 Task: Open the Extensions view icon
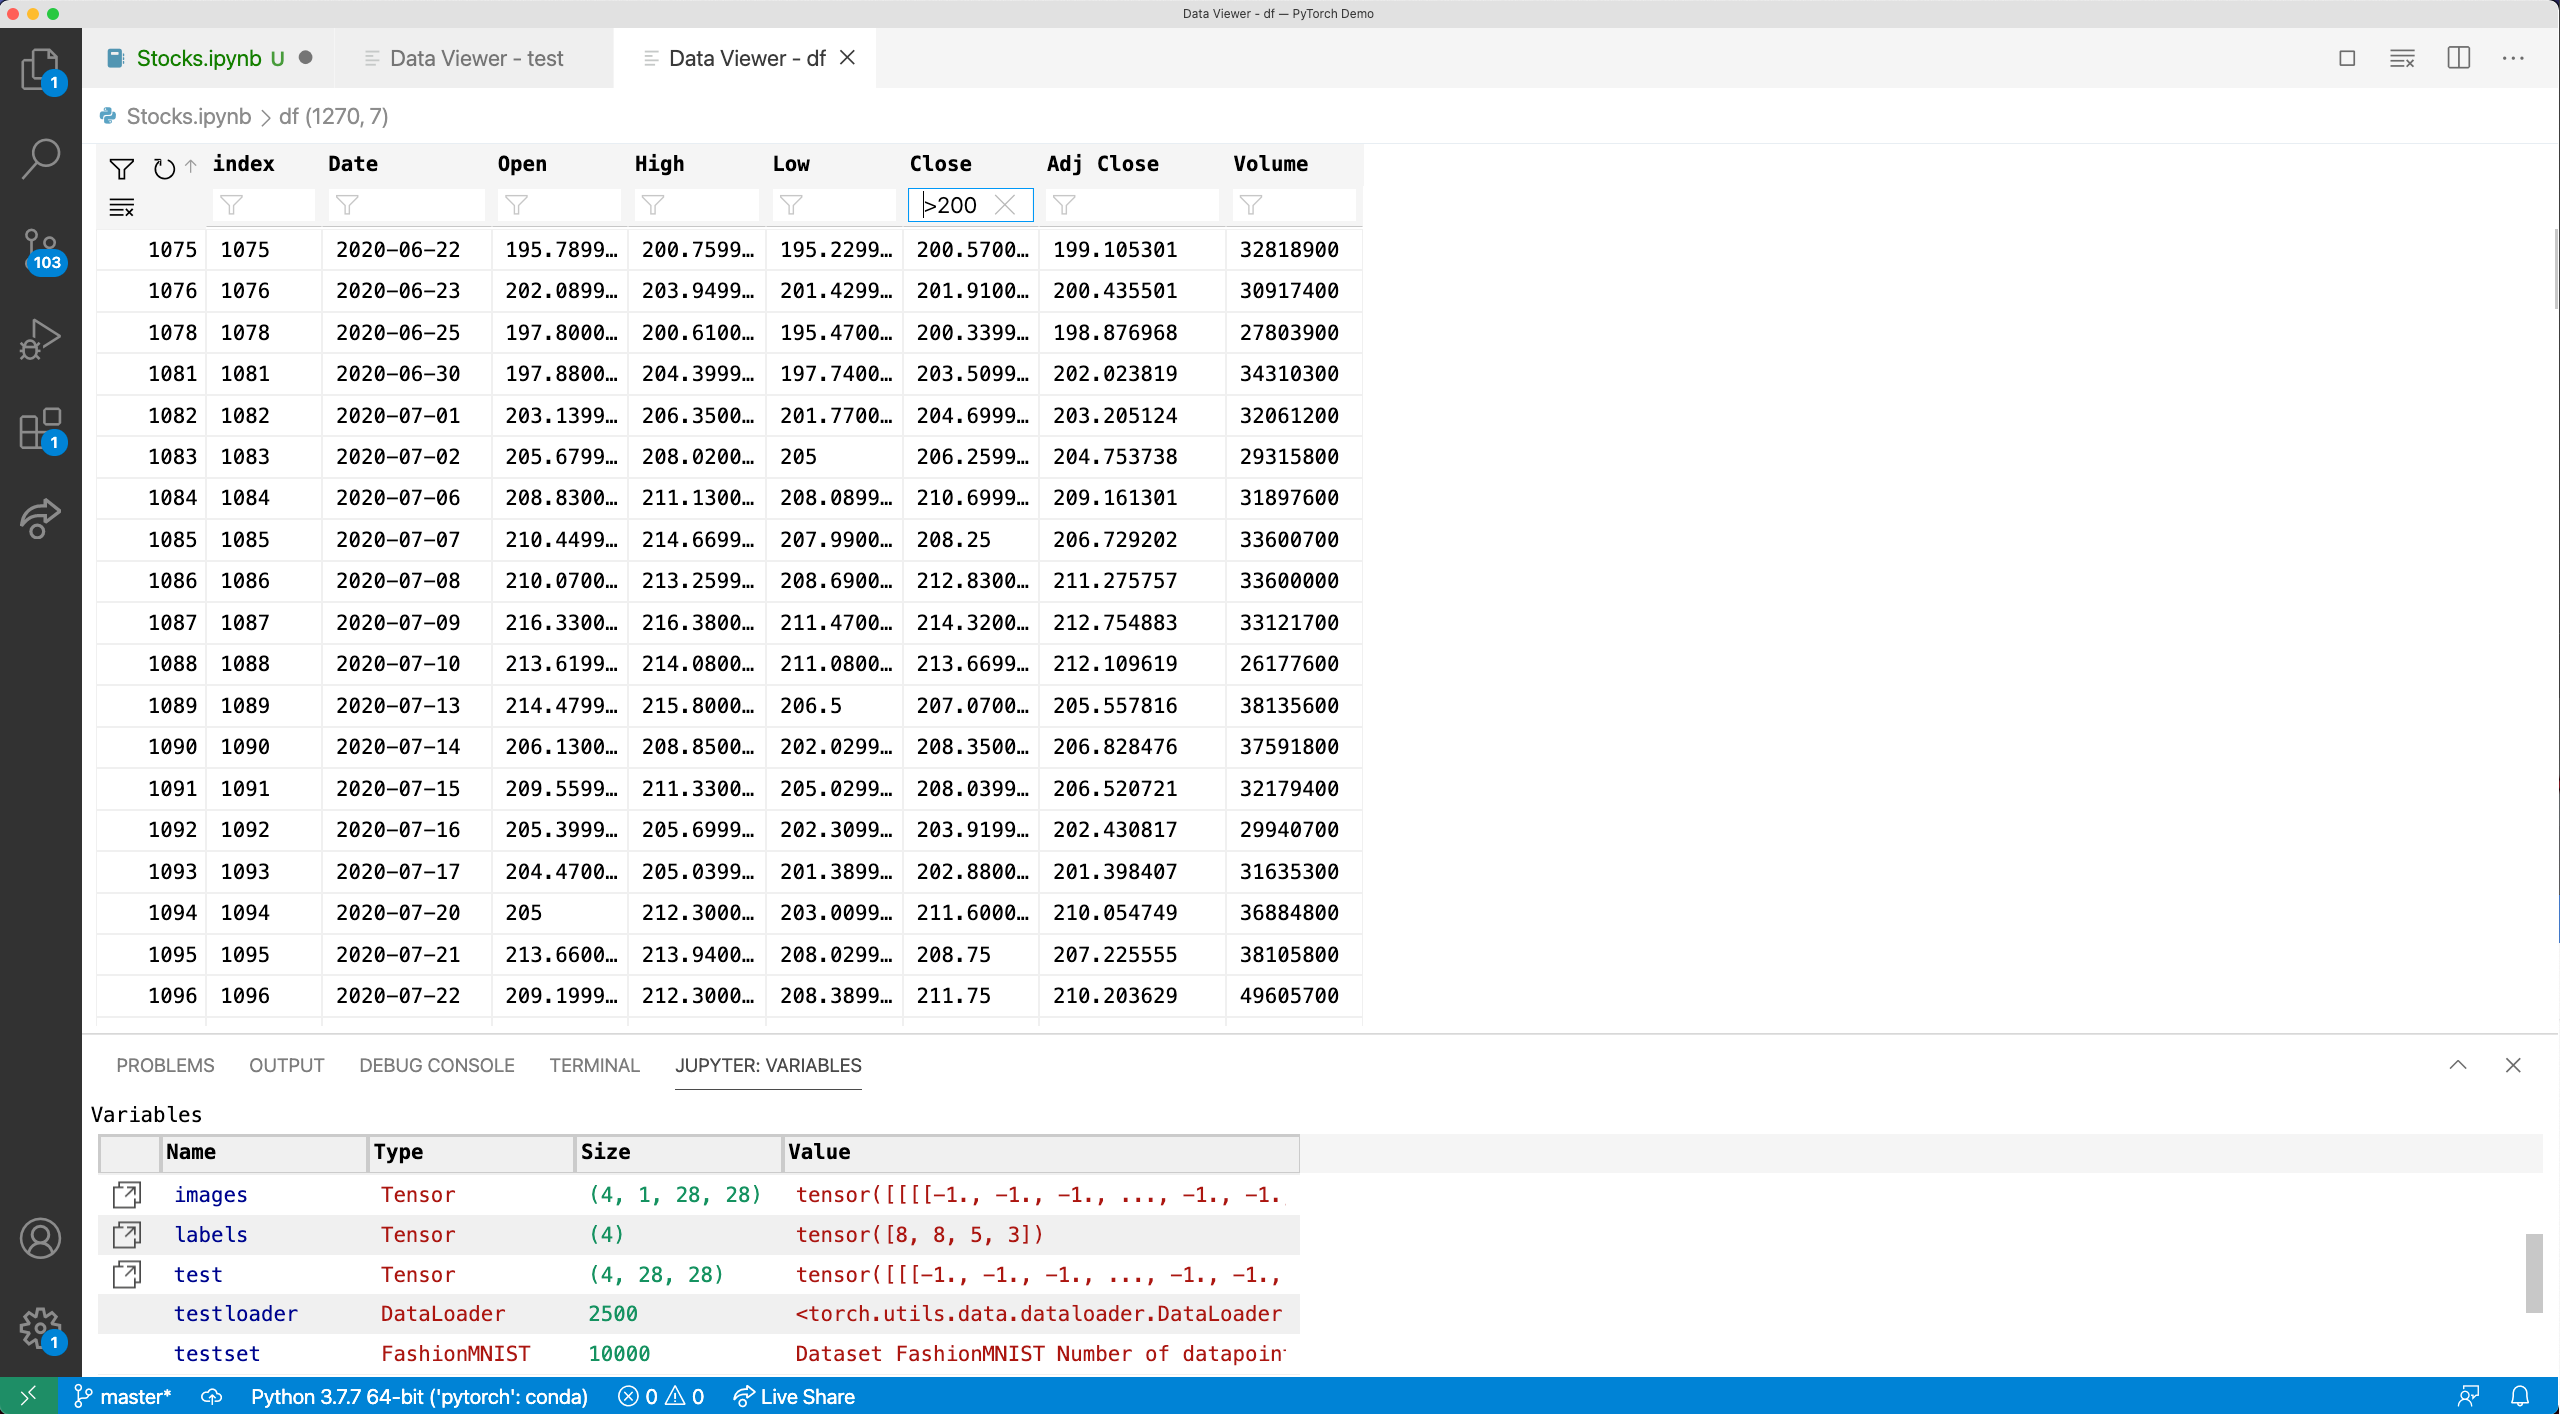pos(40,428)
